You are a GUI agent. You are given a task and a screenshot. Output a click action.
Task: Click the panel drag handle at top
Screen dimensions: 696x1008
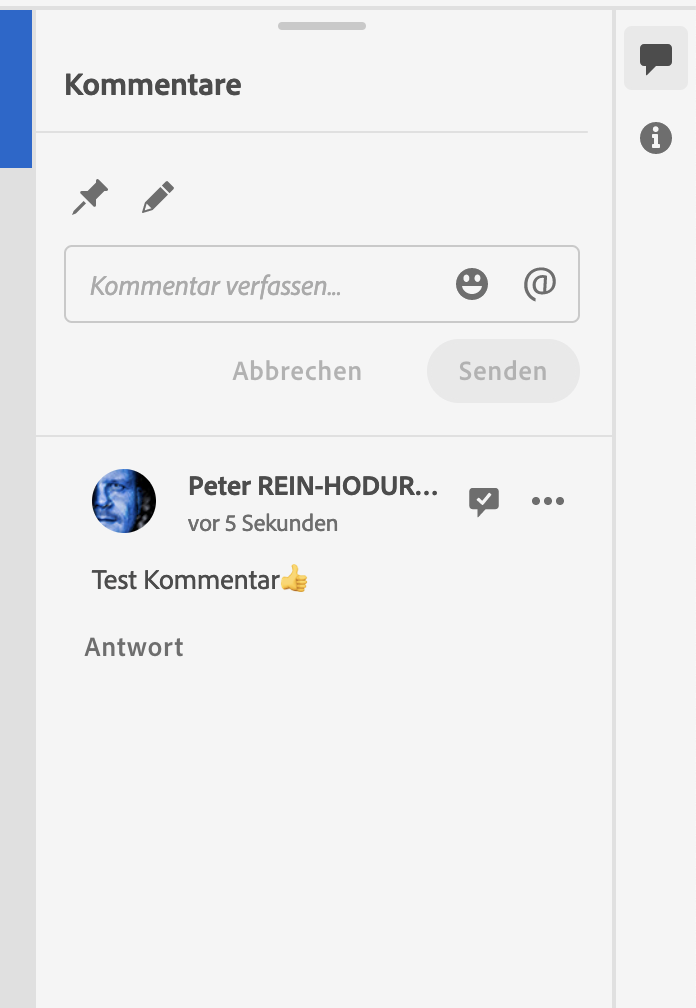322,26
